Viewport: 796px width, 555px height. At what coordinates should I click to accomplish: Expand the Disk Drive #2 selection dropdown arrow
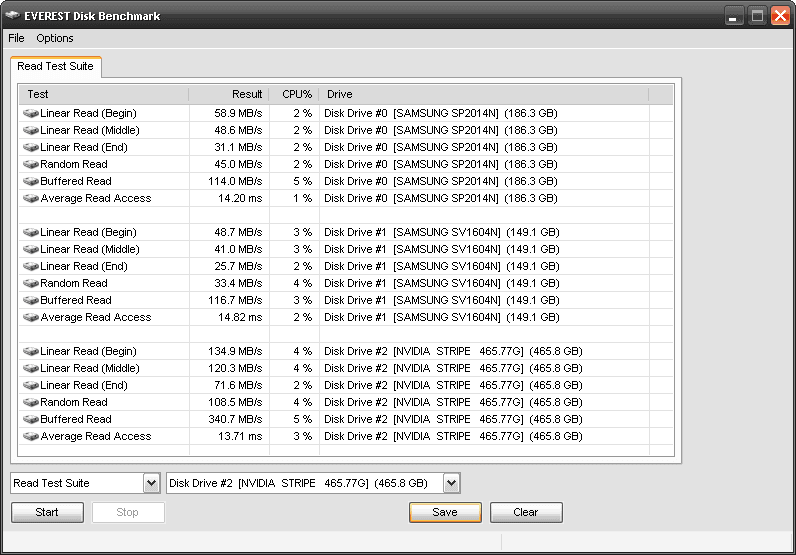click(x=451, y=483)
